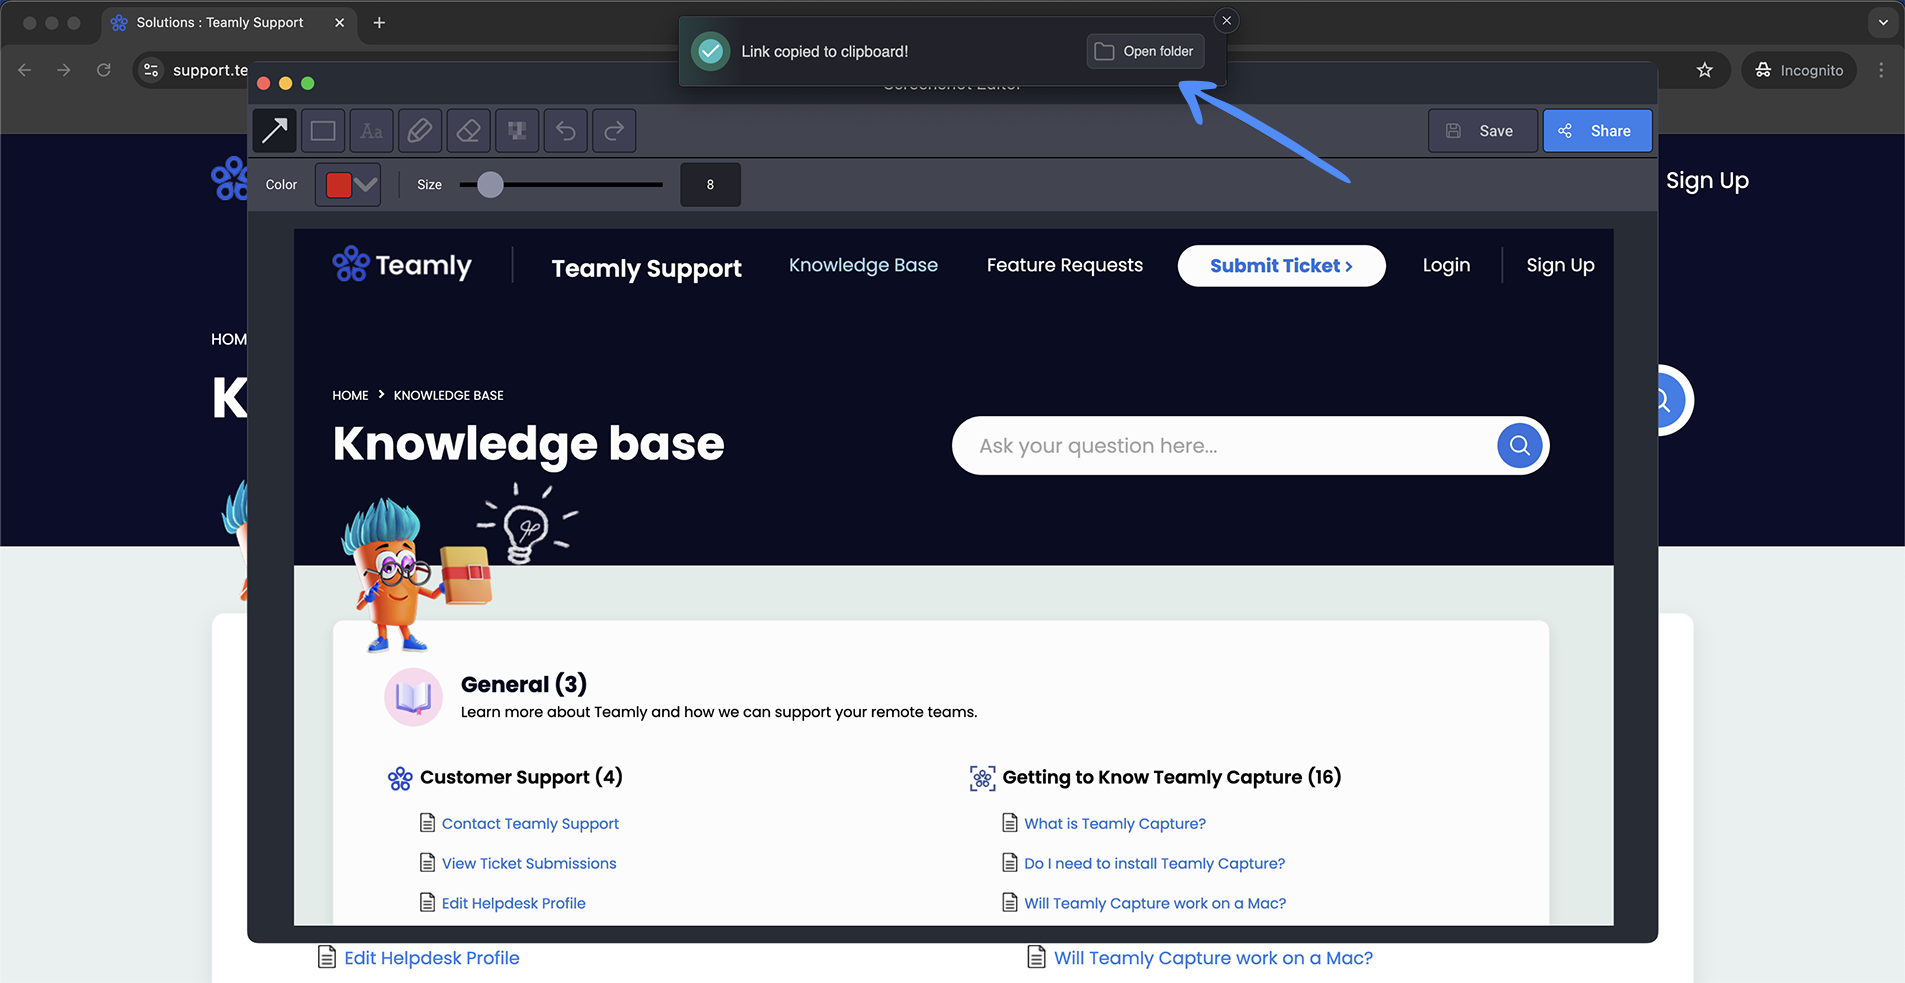This screenshot has width=1905, height=983.
Task: Open Edit Helpdesk Profile article in editor
Action: click(x=513, y=903)
